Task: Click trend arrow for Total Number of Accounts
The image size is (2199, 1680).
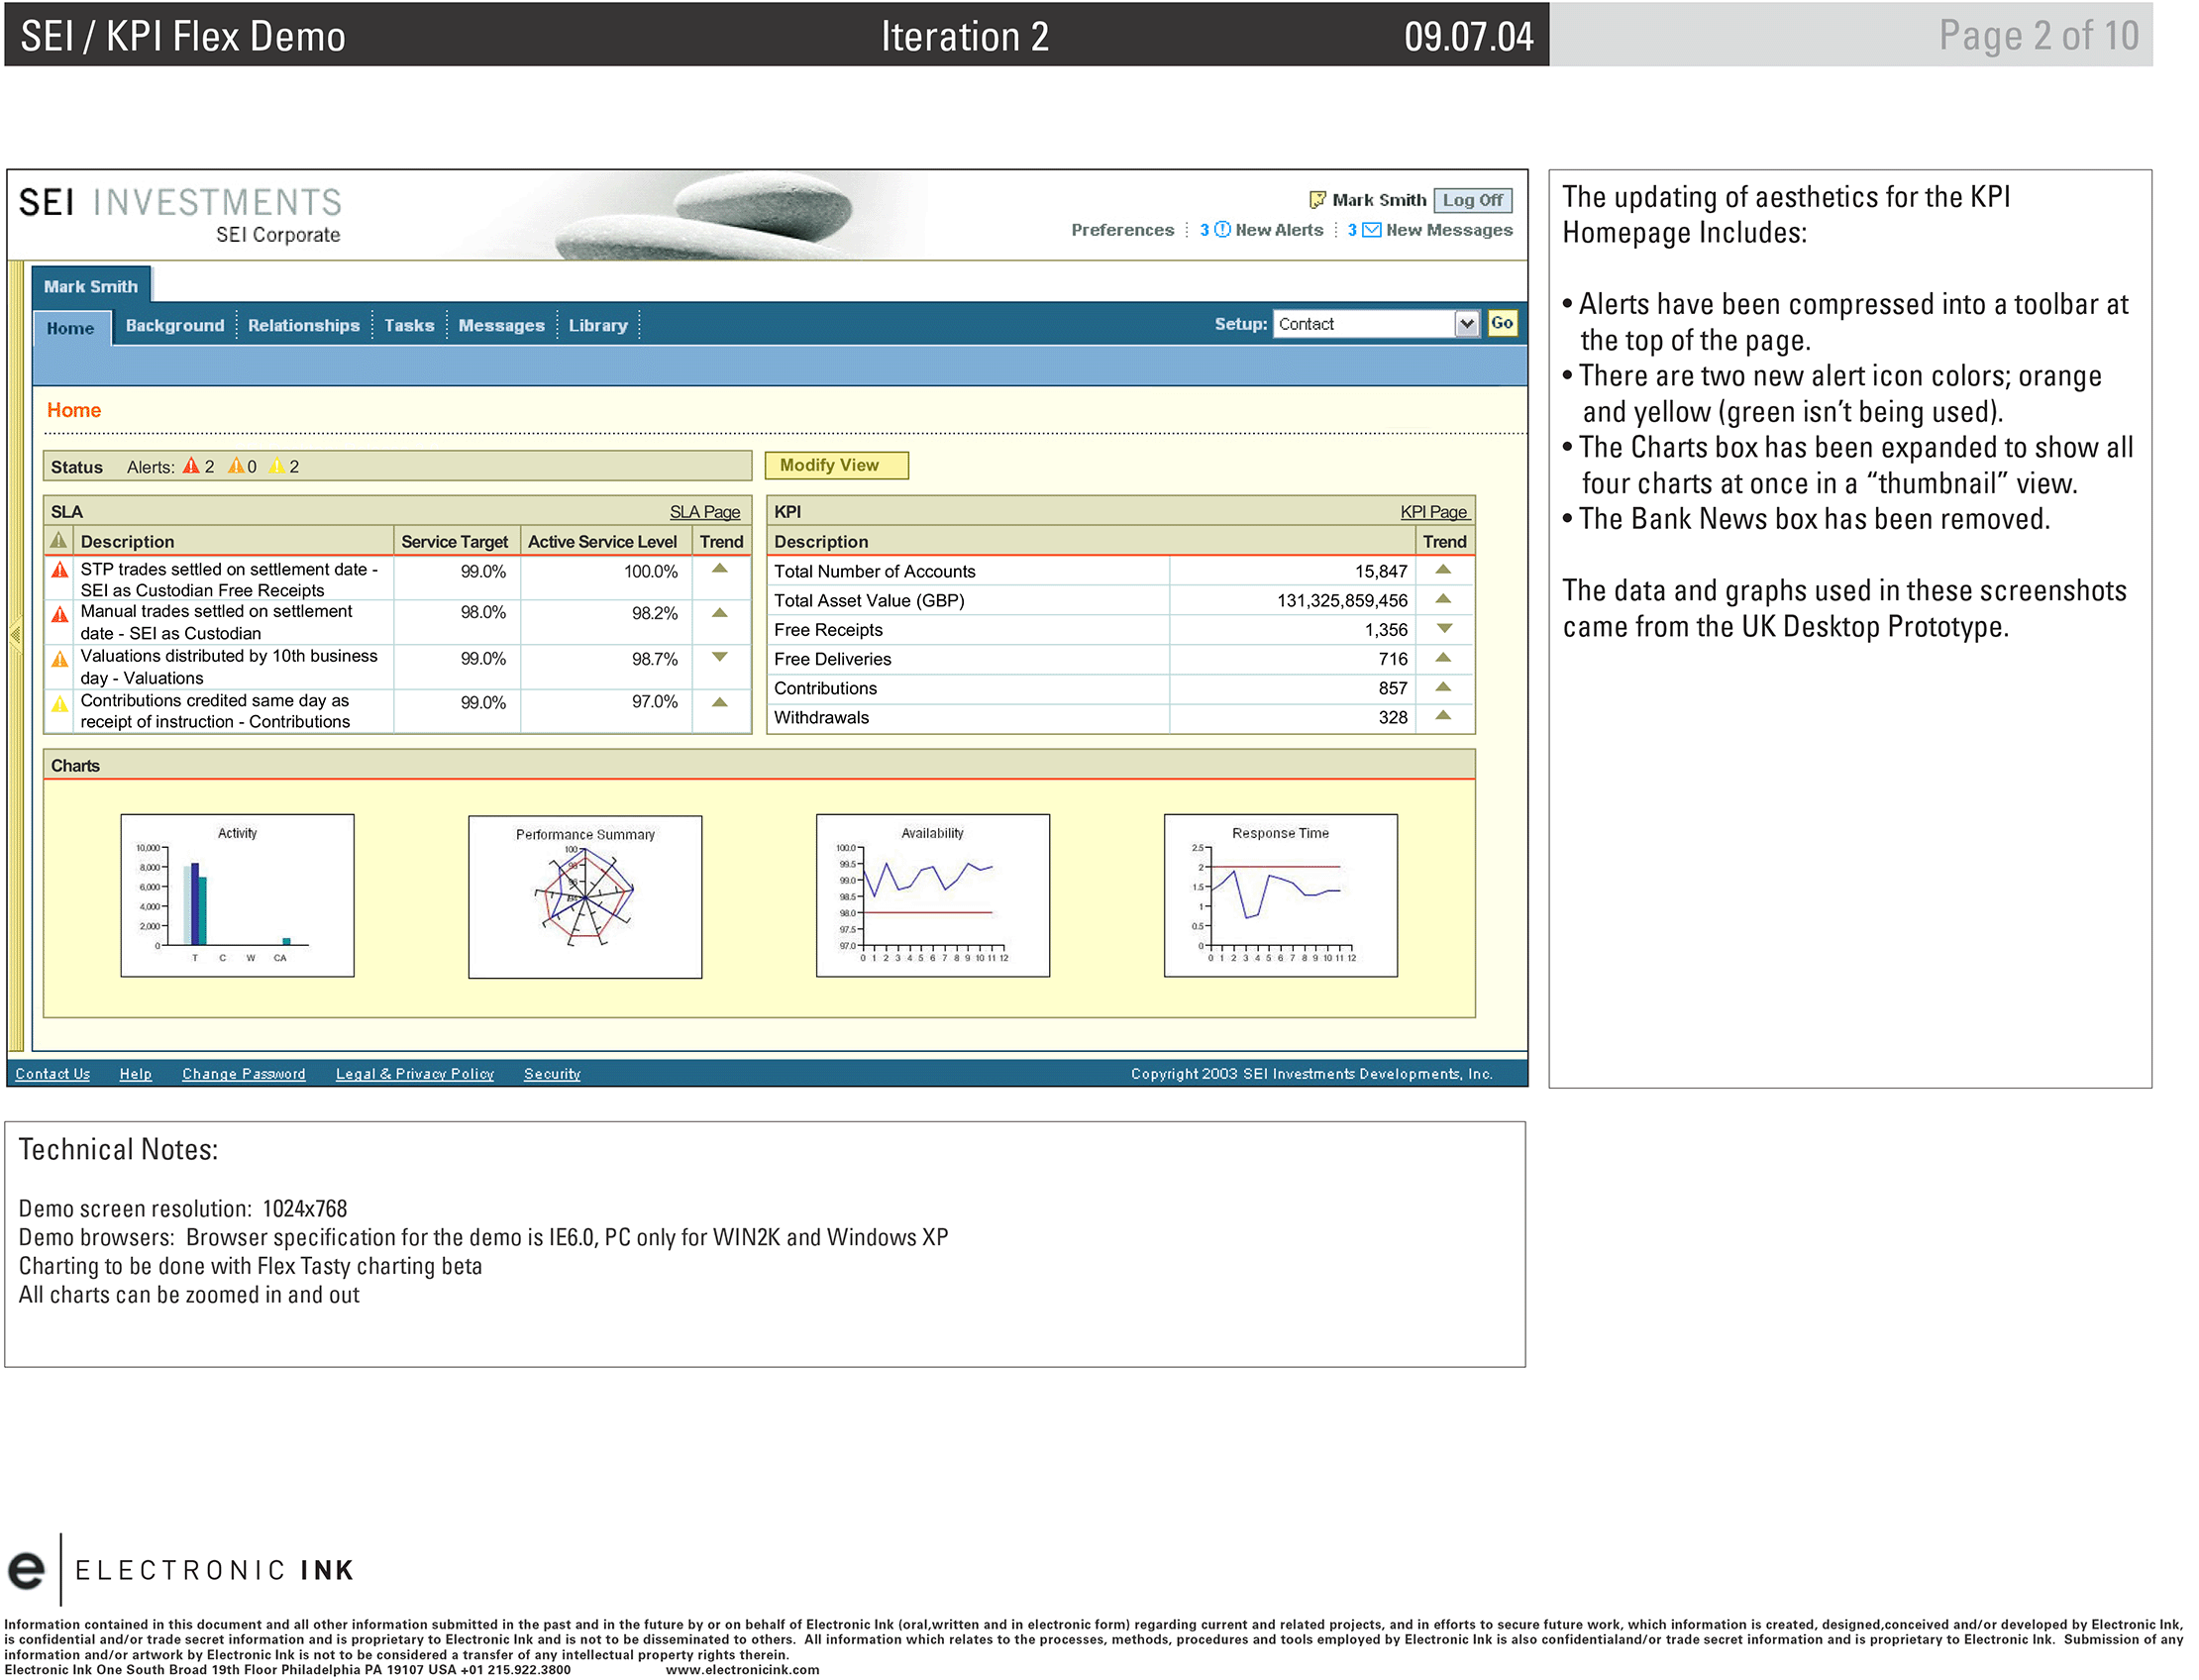Action: tap(1443, 570)
